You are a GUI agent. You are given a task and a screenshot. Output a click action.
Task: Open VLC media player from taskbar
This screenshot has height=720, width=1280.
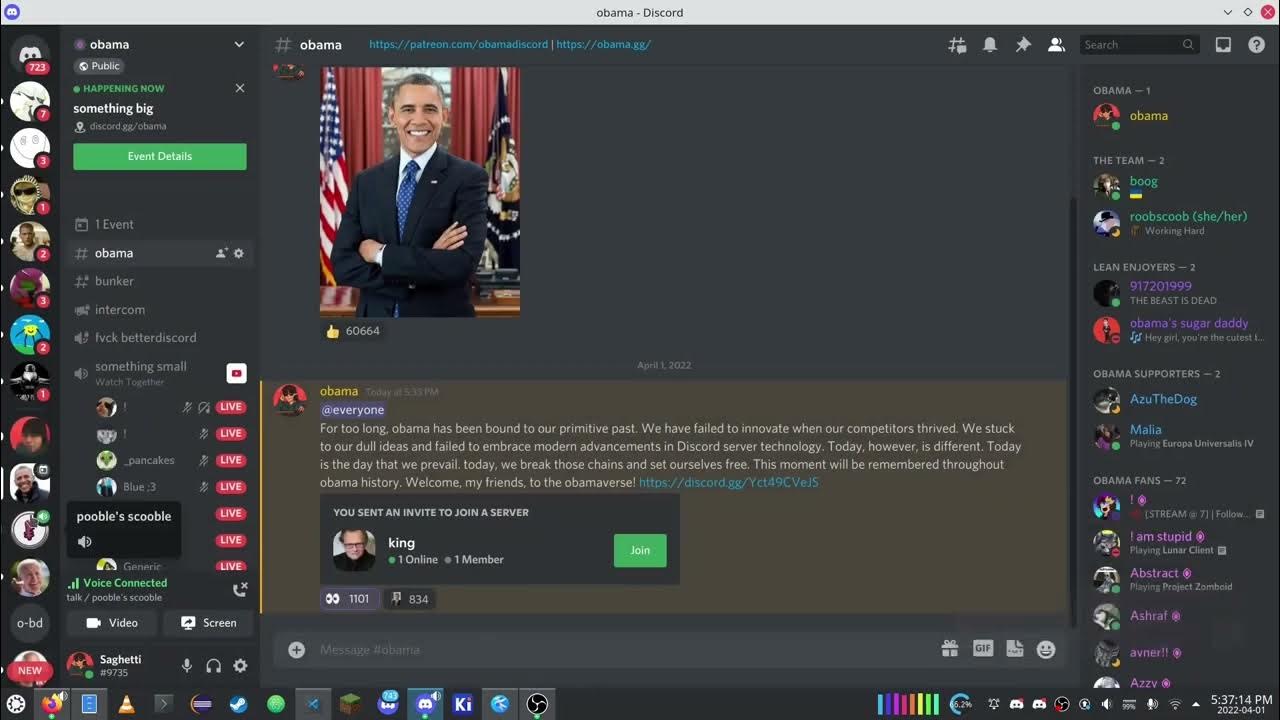[x=126, y=704]
